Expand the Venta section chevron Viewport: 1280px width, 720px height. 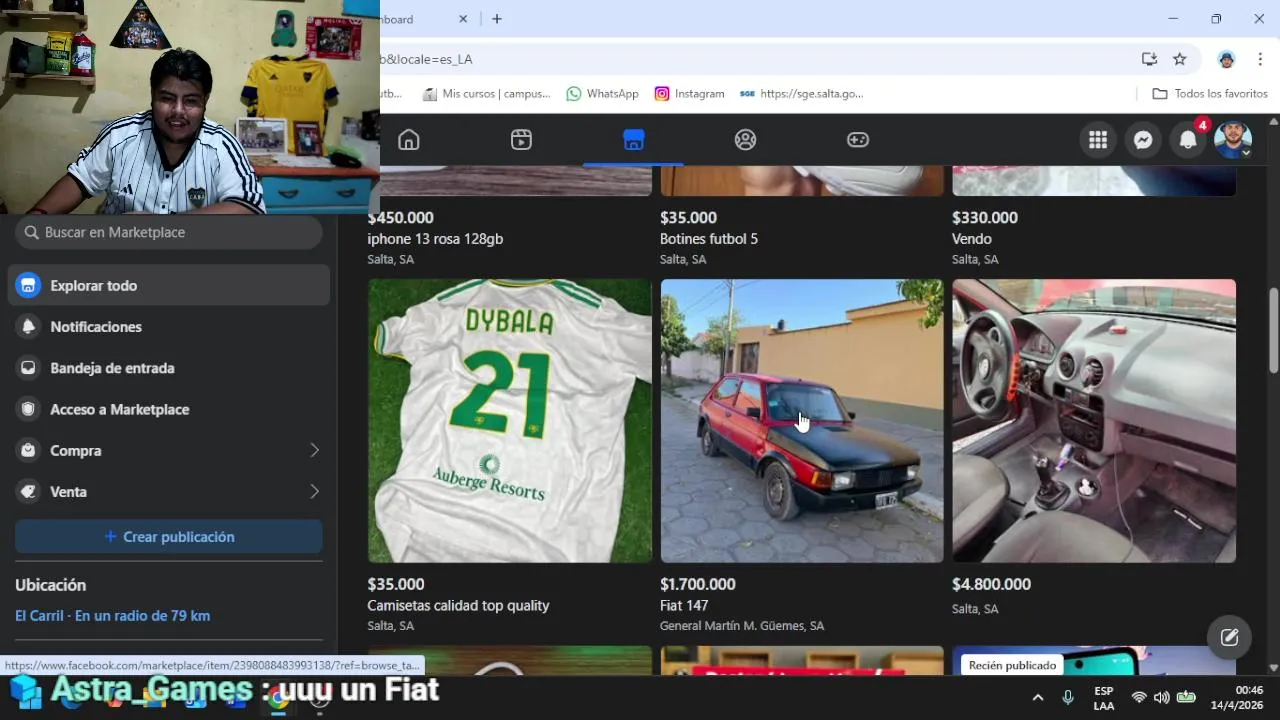click(x=314, y=491)
